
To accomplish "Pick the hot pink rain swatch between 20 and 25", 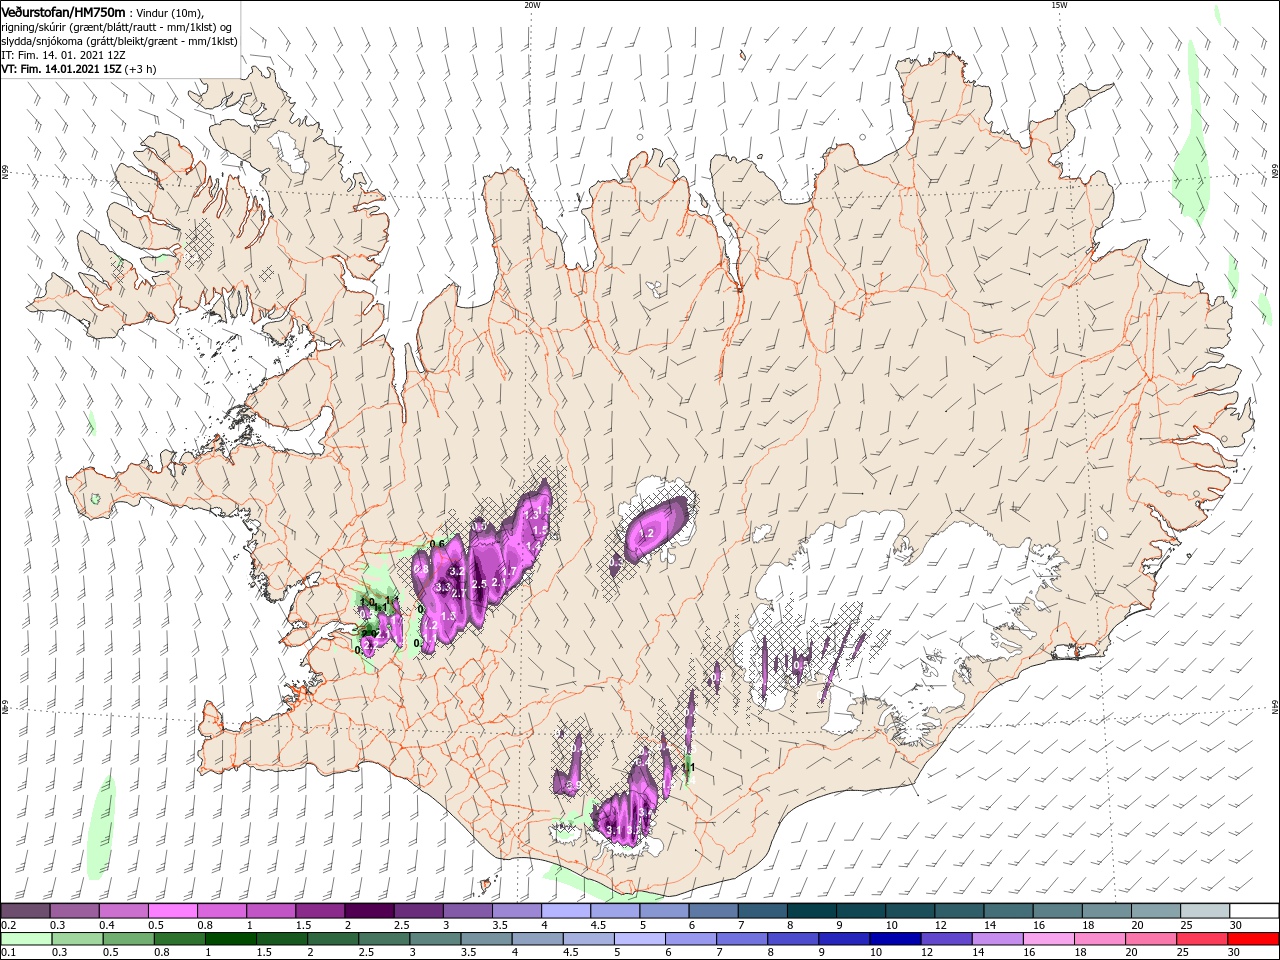I will [1151, 939].
